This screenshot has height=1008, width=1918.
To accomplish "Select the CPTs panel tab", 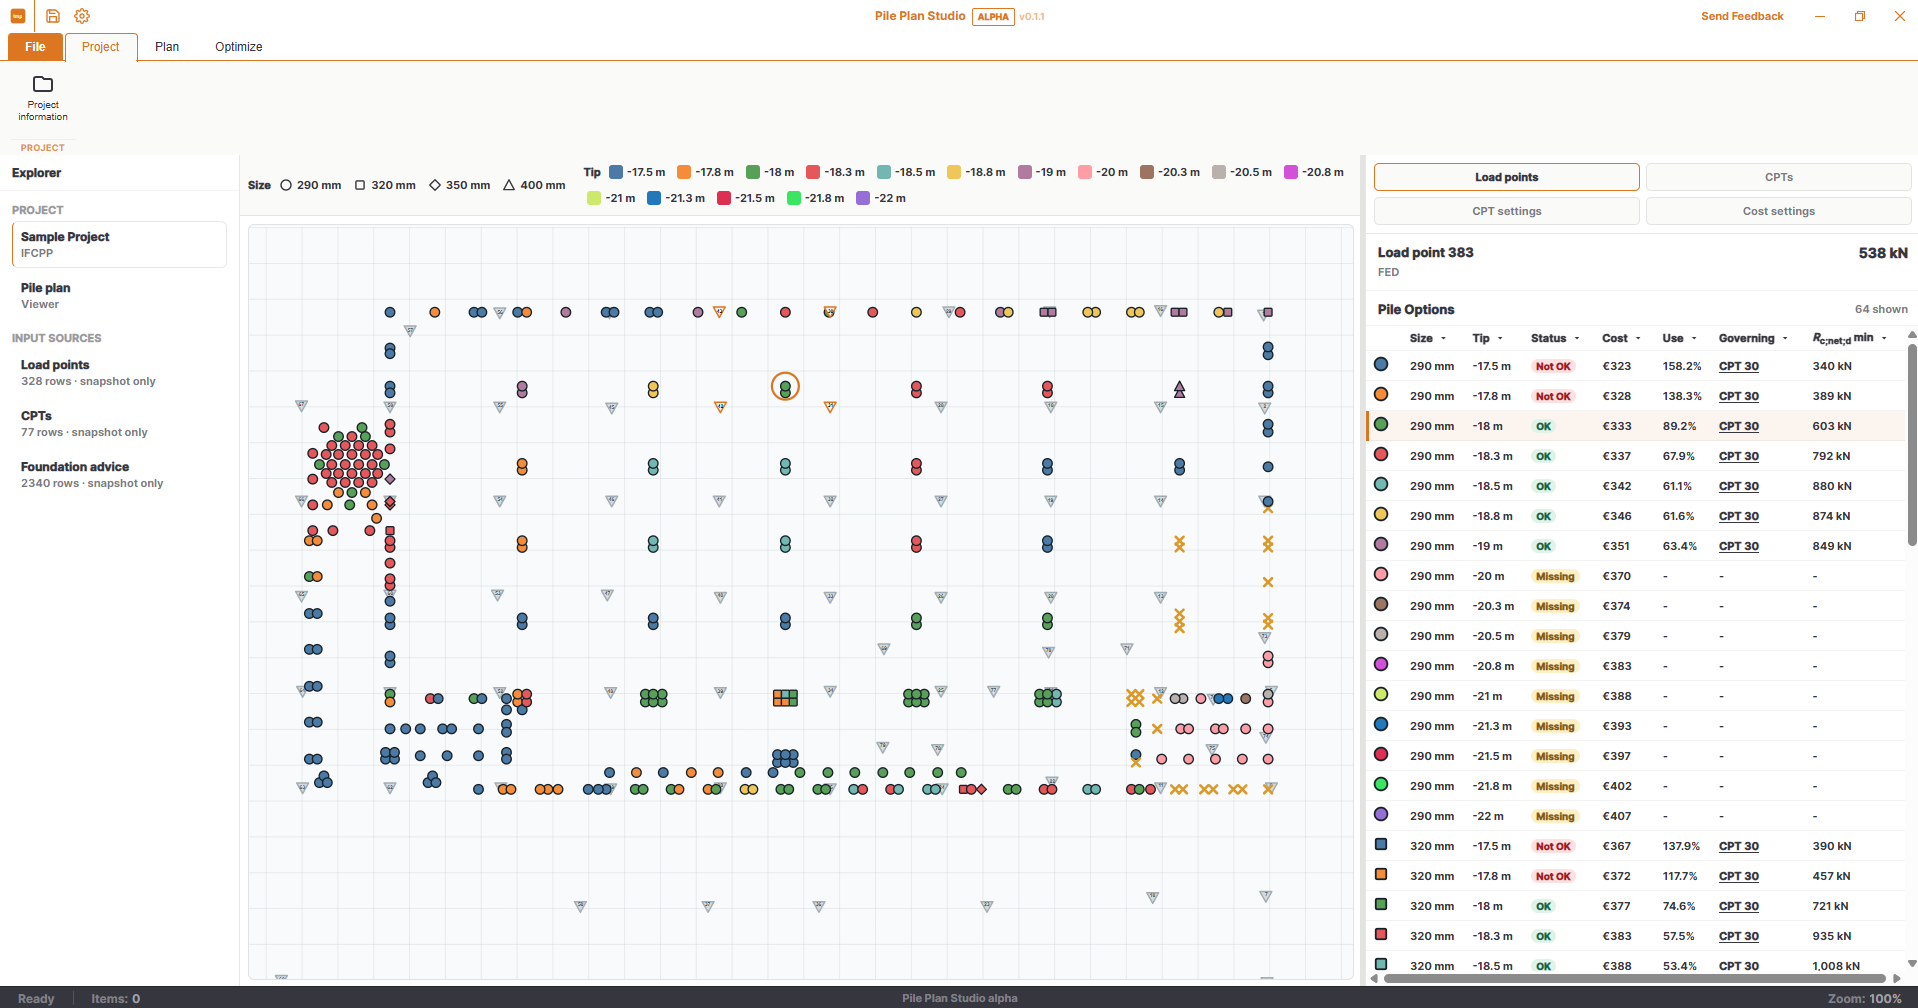I will point(1778,177).
